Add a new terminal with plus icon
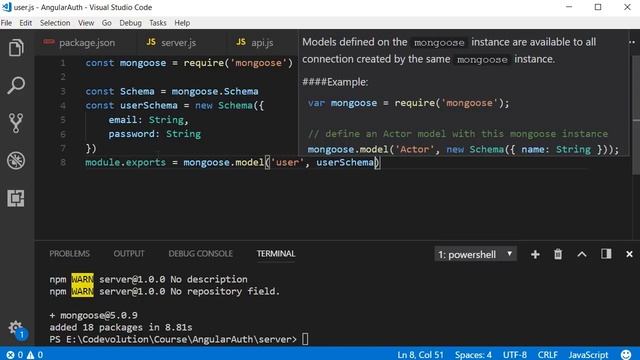The image size is (640, 360). click(x=535, y=254)
